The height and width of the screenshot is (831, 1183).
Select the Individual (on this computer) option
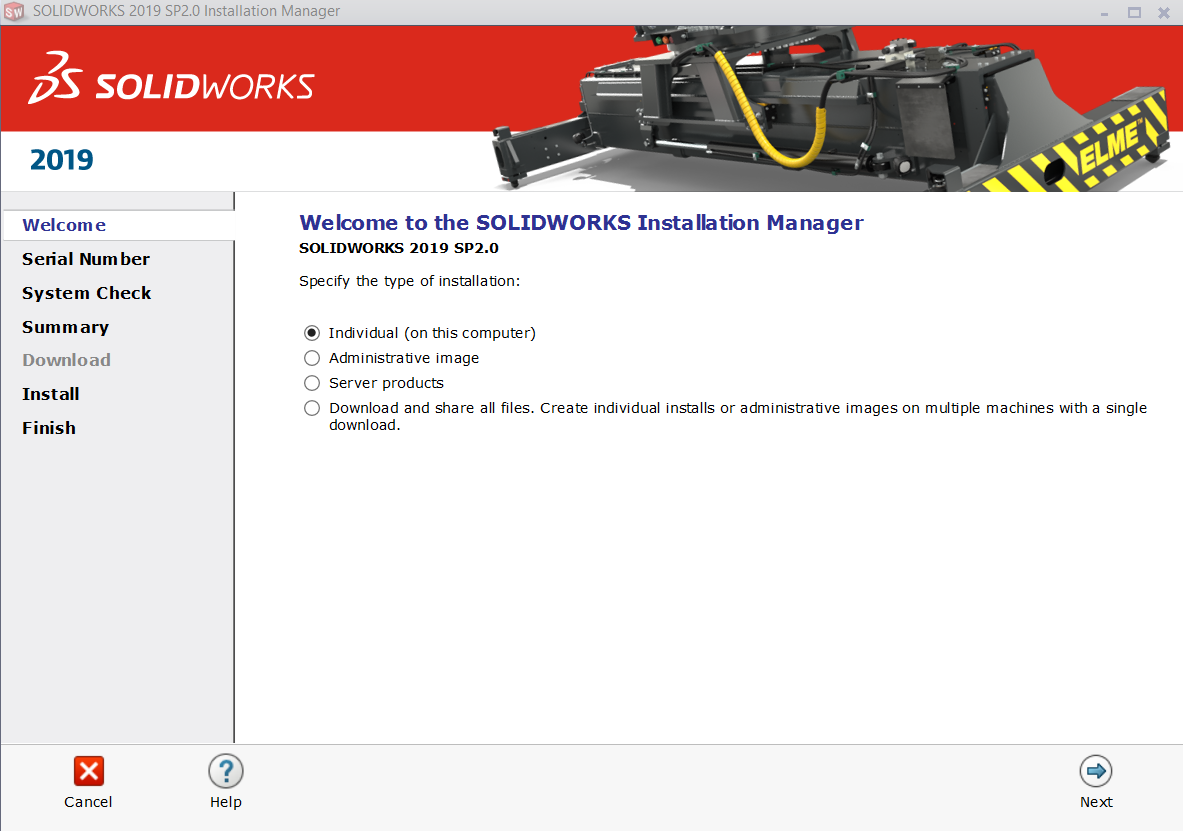(312, 333)
